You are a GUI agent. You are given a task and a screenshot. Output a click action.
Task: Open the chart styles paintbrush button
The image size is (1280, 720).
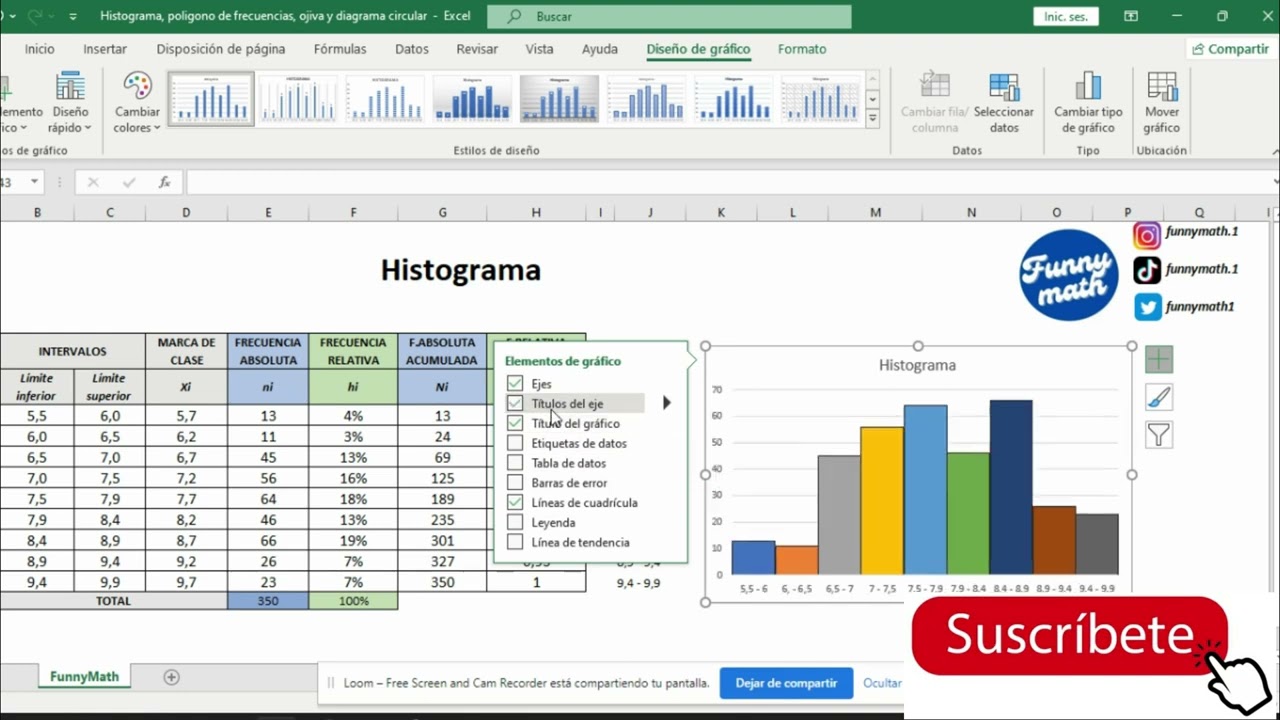pyautogui.click(x=1159, y=397)
